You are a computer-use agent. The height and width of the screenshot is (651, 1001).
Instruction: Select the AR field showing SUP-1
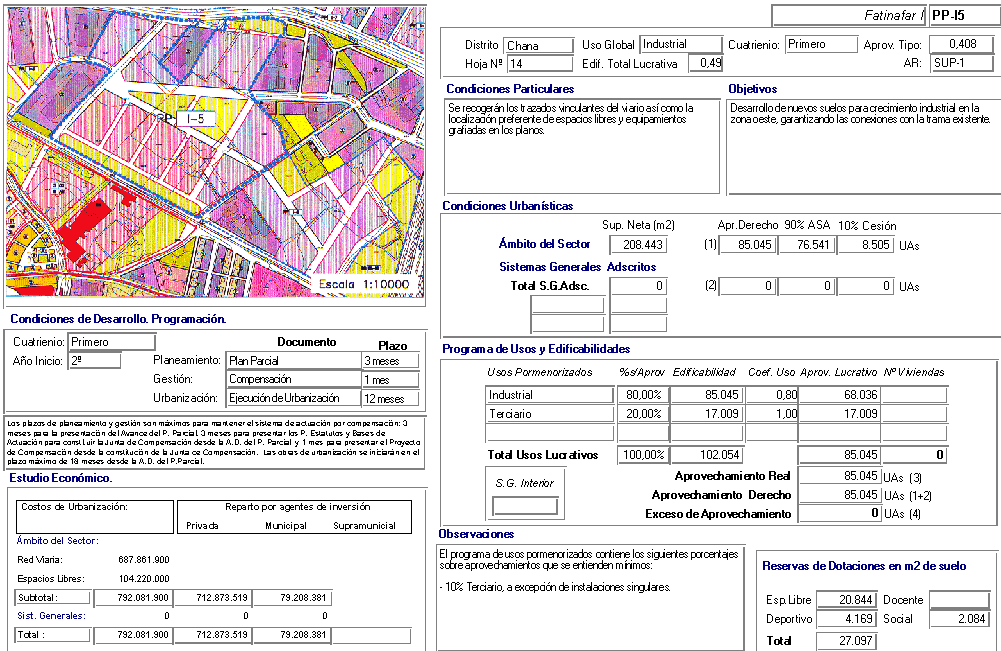pos(960,64)
